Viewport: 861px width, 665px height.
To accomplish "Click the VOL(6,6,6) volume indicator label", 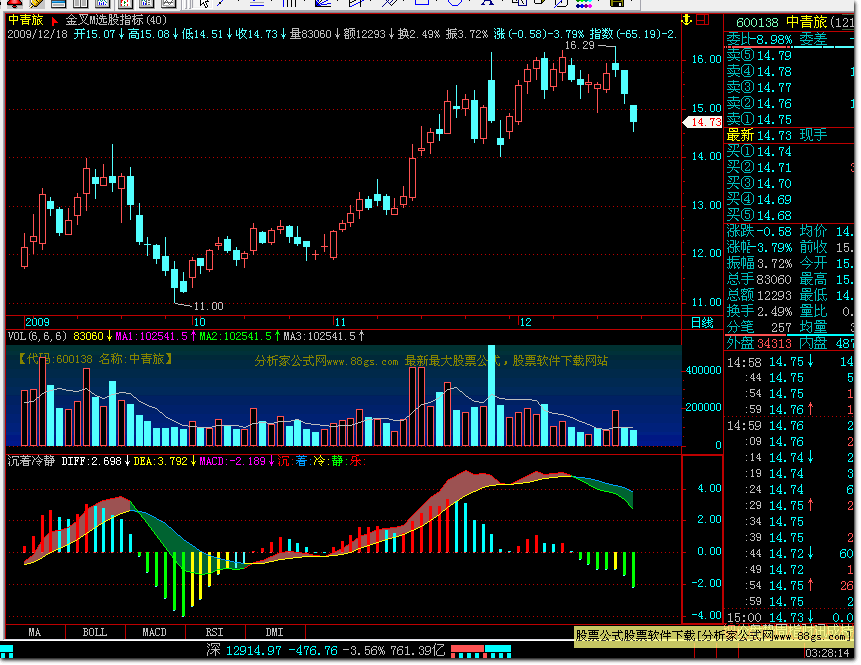I will (x=38, y=336).
